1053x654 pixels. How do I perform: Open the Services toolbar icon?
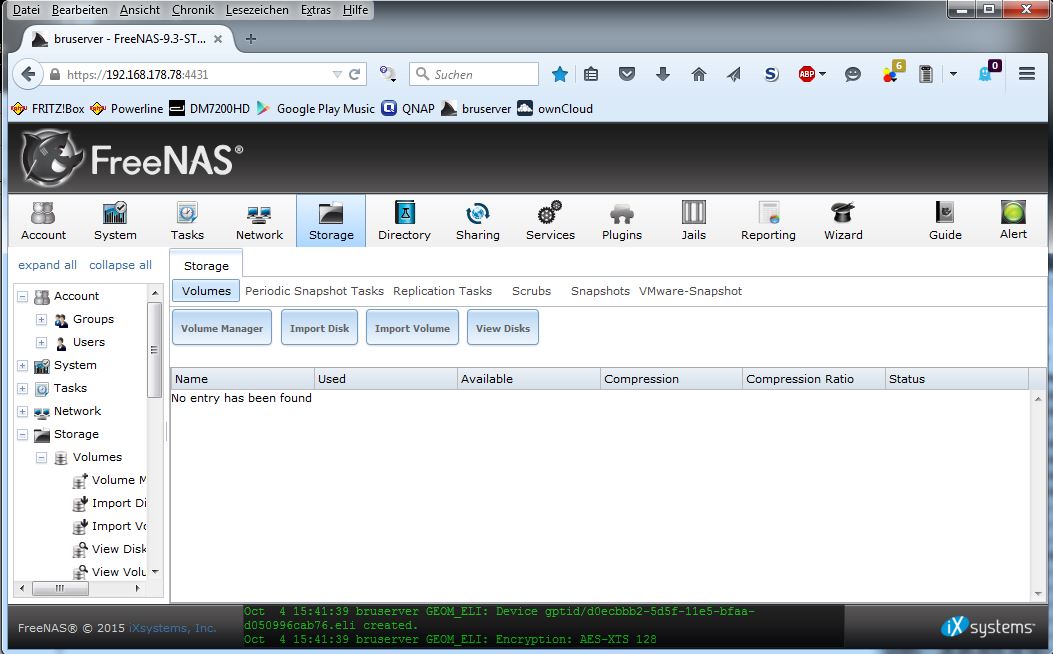coord(550,221)
